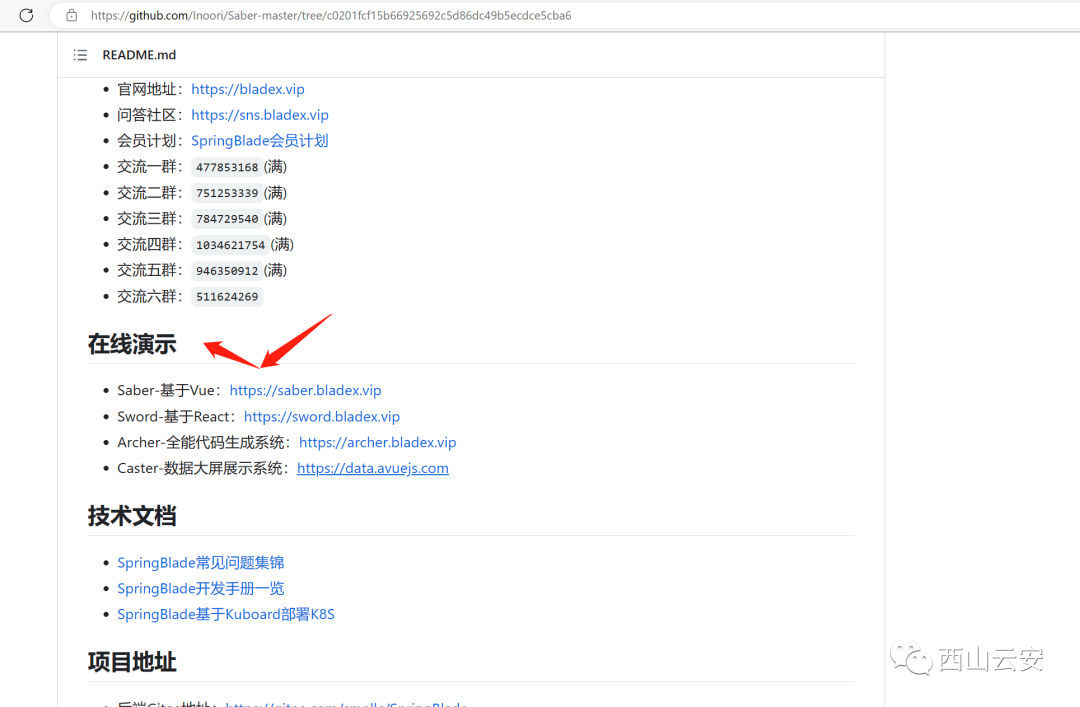The height and width of the screenshot is (707, 1080).
Task: Click group number 1034621754
Action: [231, 245]
